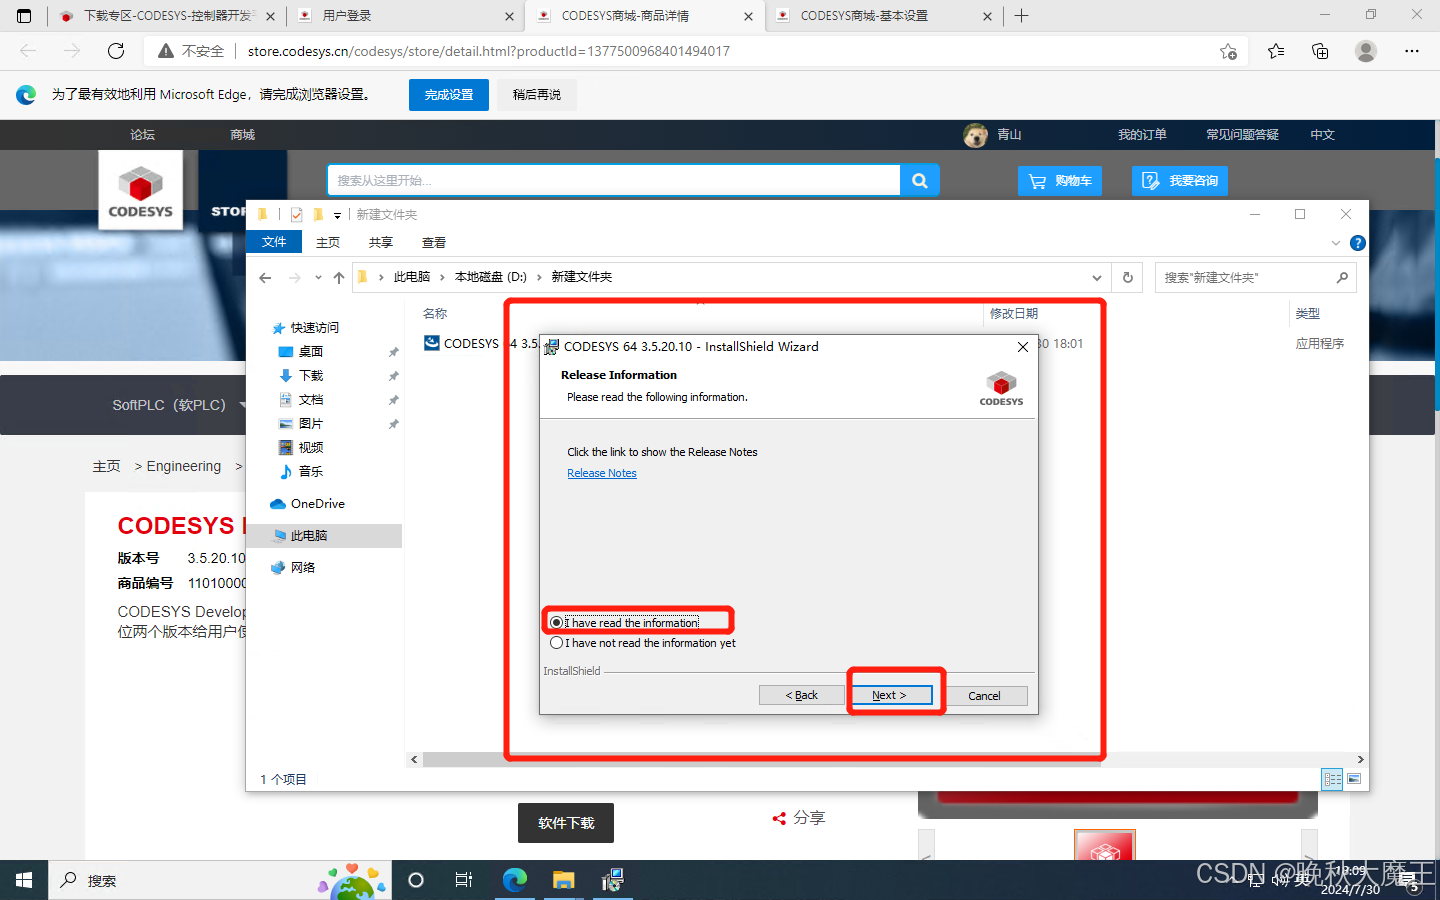The height and width of the screenshot is (900, 1440).
Task: Click the search box for 新建文件夹
Action: tap(1255, 277)
